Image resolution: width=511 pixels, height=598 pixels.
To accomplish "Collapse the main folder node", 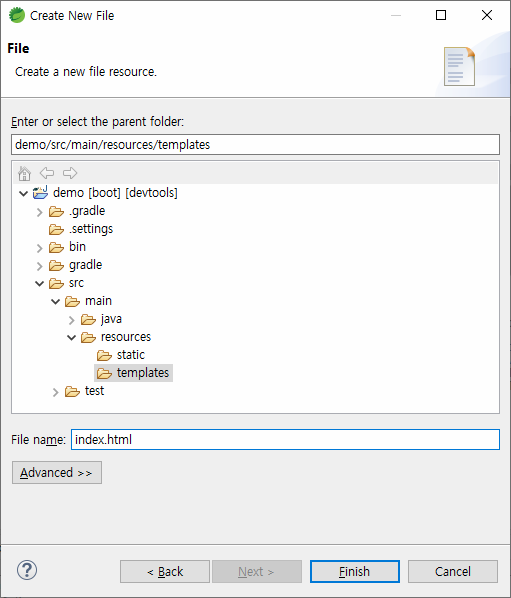I will coord(55,301).
